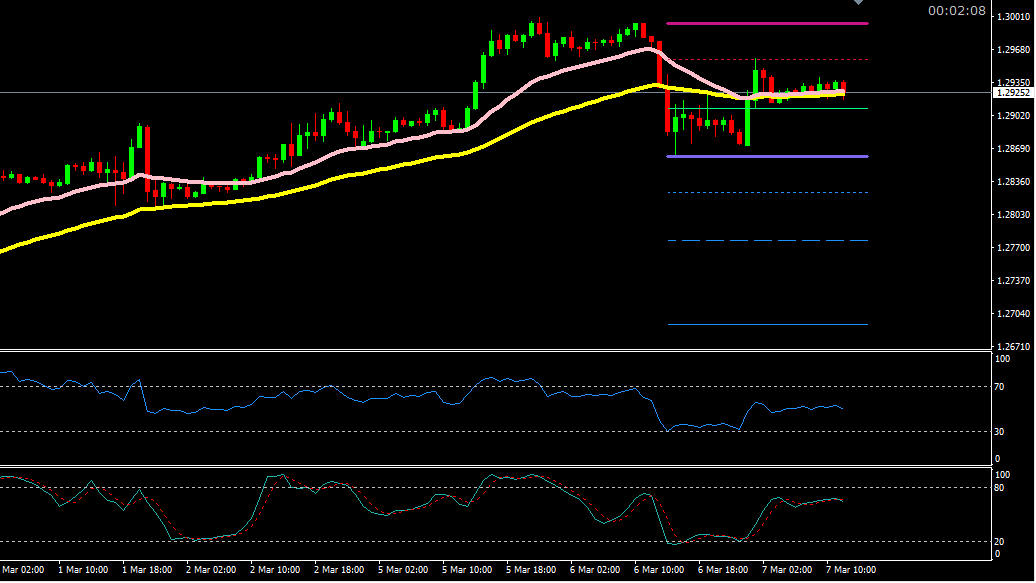Click price axis value 1.28030
Screen dimensions: 1036x583
[x=1014, y=215]
